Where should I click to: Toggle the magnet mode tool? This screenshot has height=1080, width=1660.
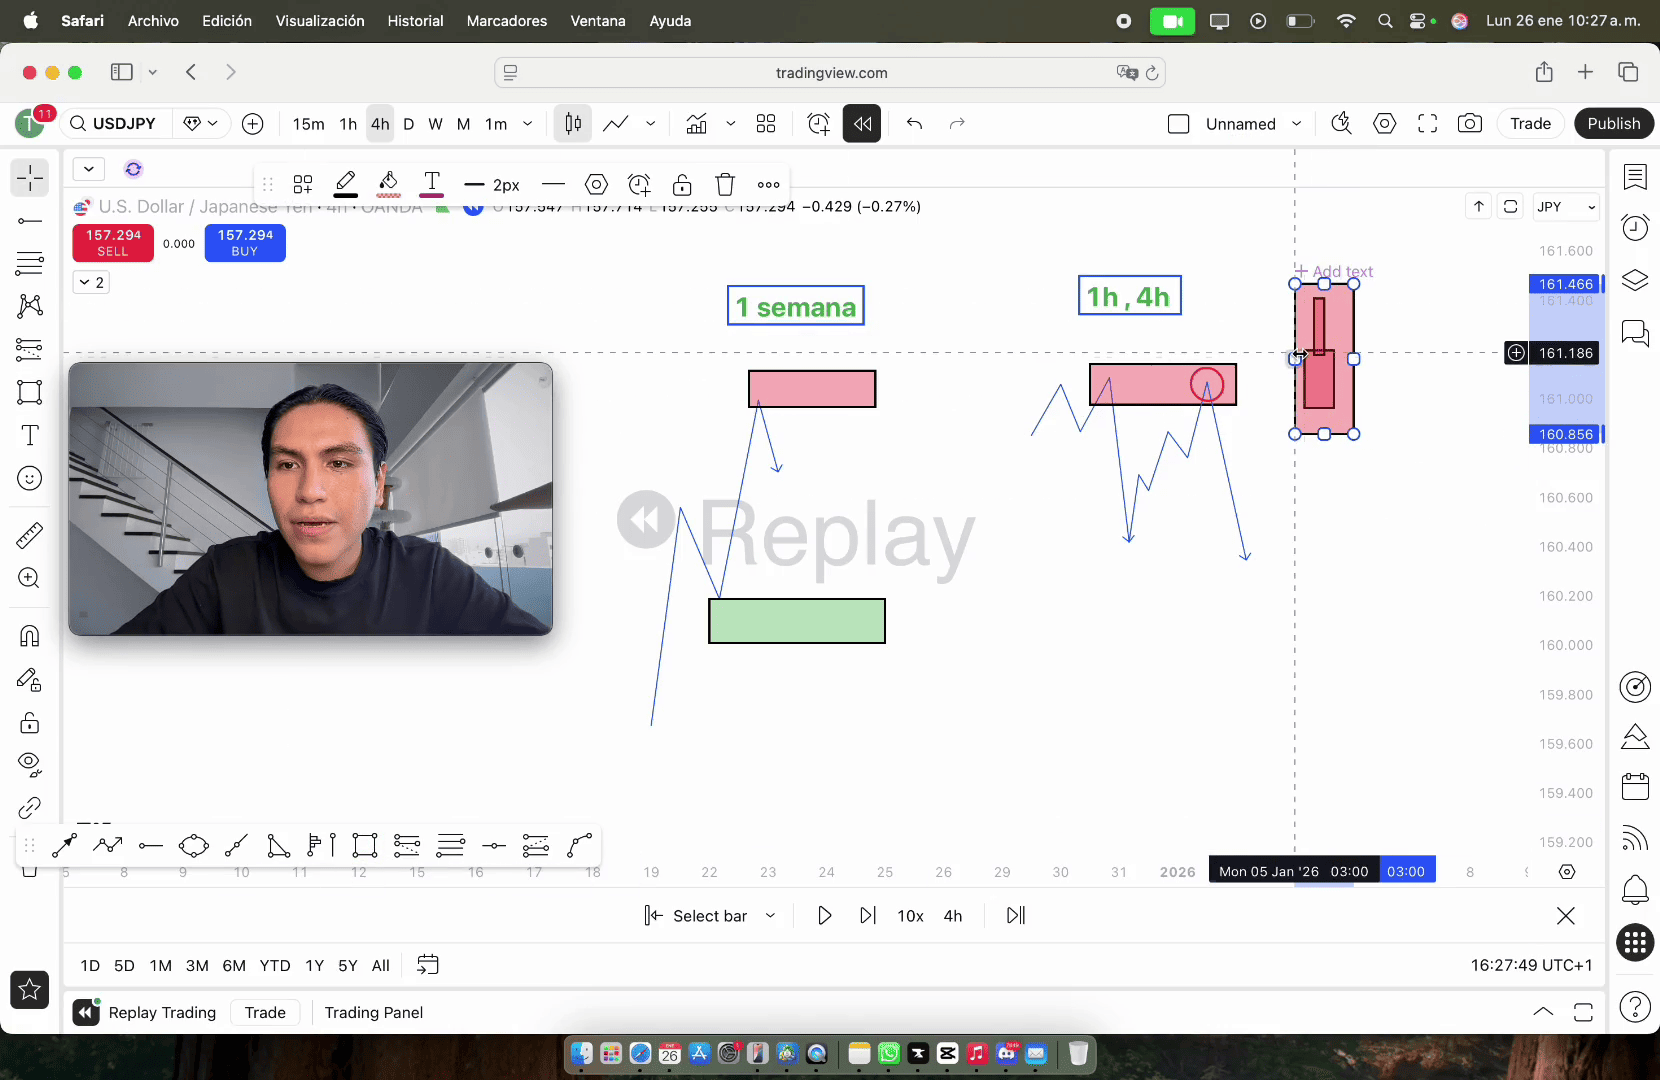click(x=30, y=636)
